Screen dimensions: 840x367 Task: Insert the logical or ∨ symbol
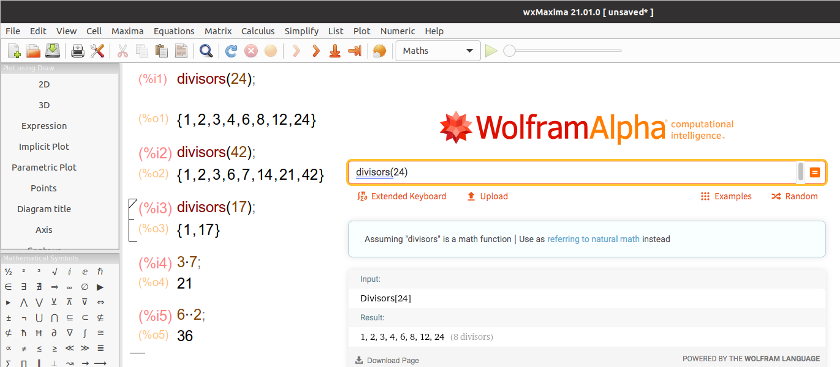pos(39,302)
